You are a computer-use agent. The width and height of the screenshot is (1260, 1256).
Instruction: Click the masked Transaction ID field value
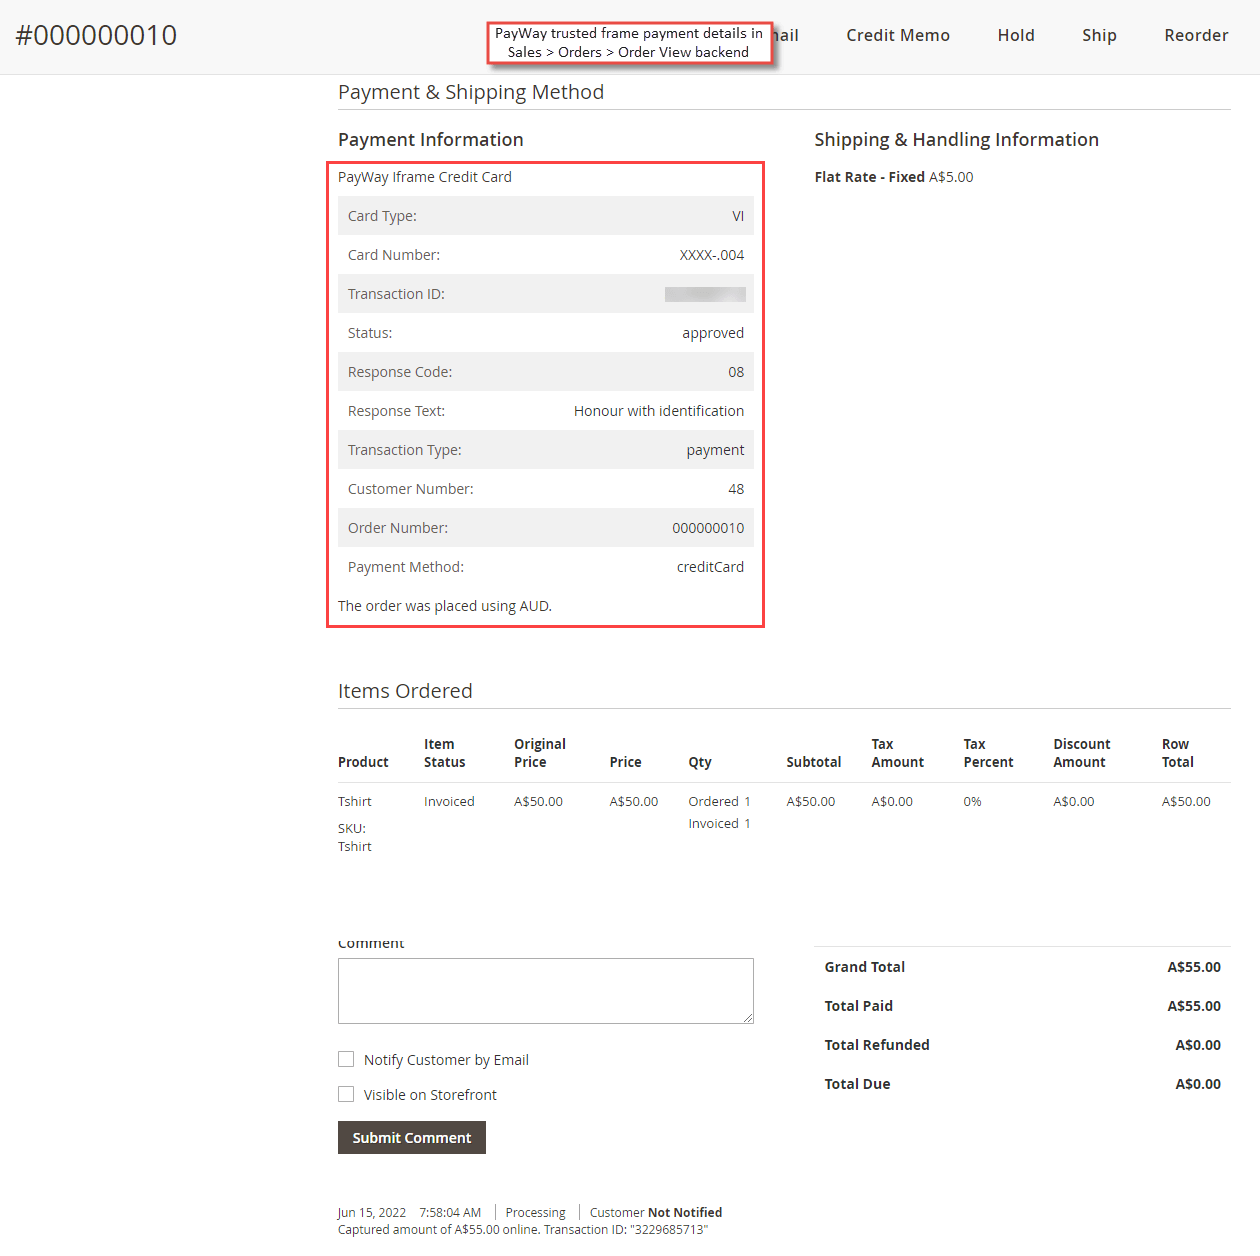pos(706,294)
